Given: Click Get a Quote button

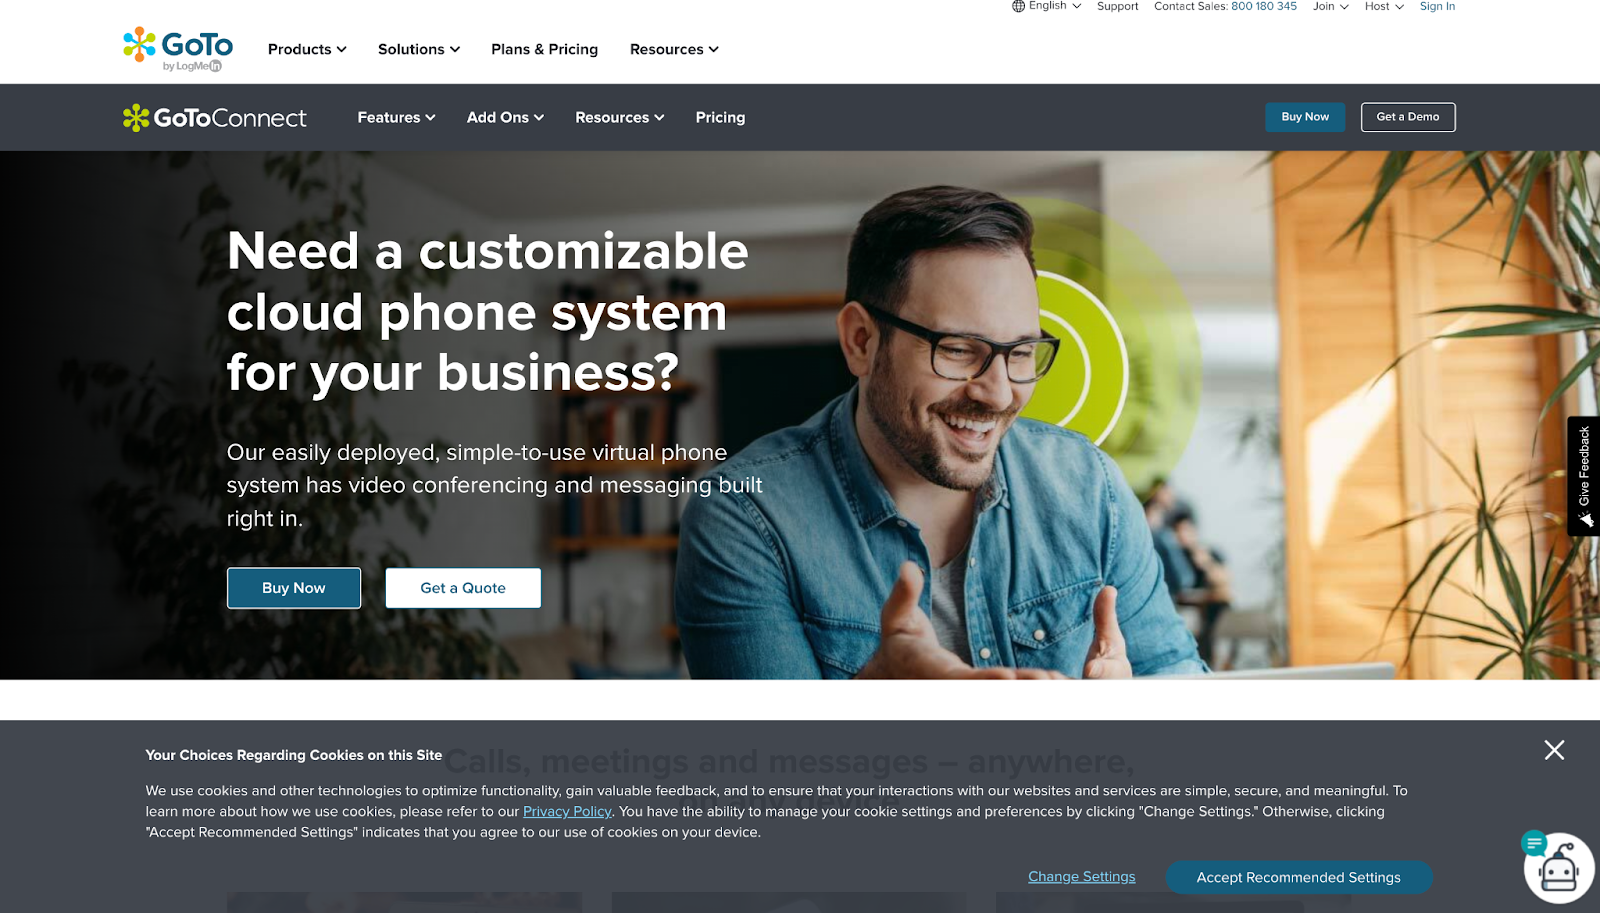Looking at the screenshot, I should click(x=463, y=588).
